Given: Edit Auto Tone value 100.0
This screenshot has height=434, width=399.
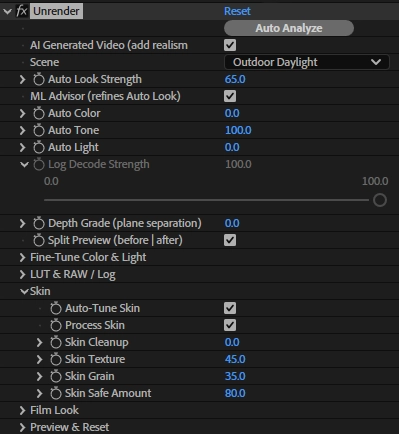Looking at the screenshot, I should tap(238, 130).
